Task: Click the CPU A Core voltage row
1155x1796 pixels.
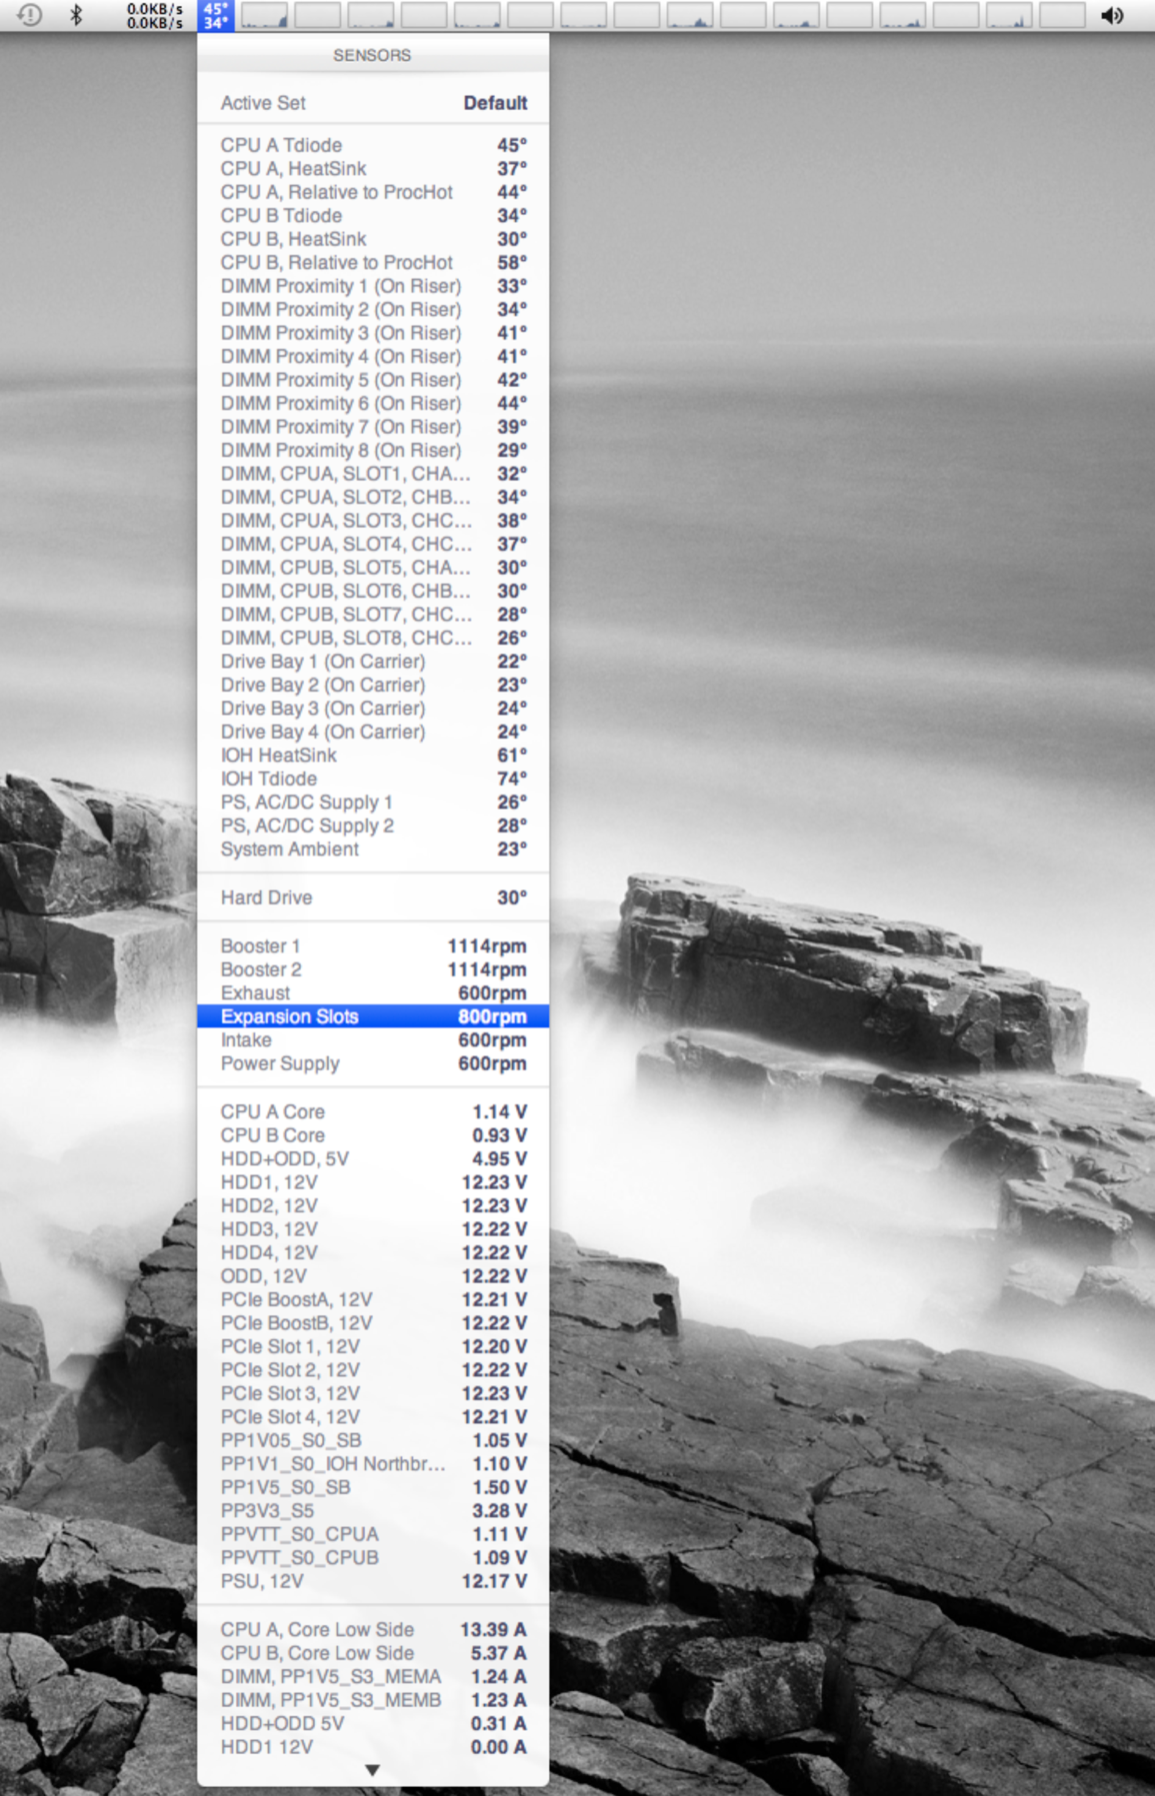Action: click(x=373, y=1112)
